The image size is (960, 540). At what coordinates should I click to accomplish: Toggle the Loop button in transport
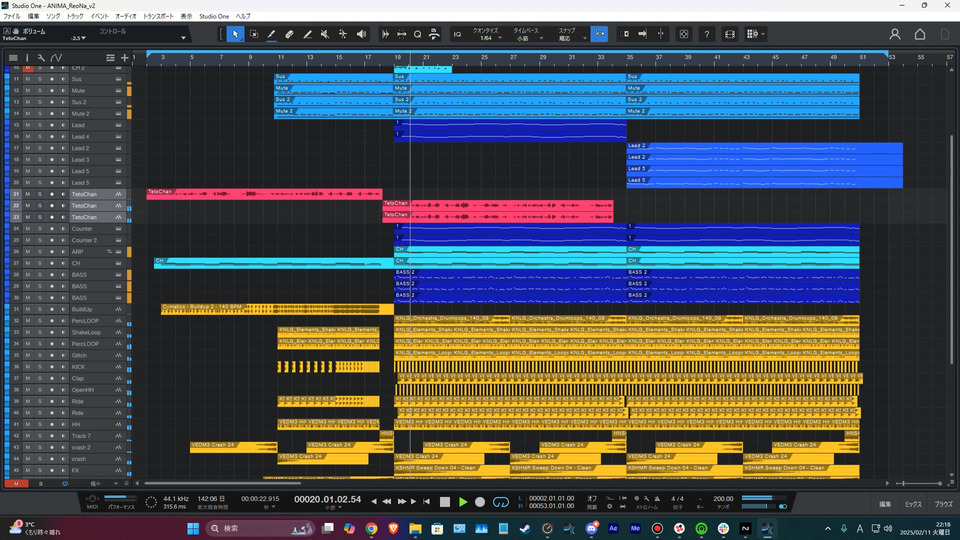[x=502, y=501]
